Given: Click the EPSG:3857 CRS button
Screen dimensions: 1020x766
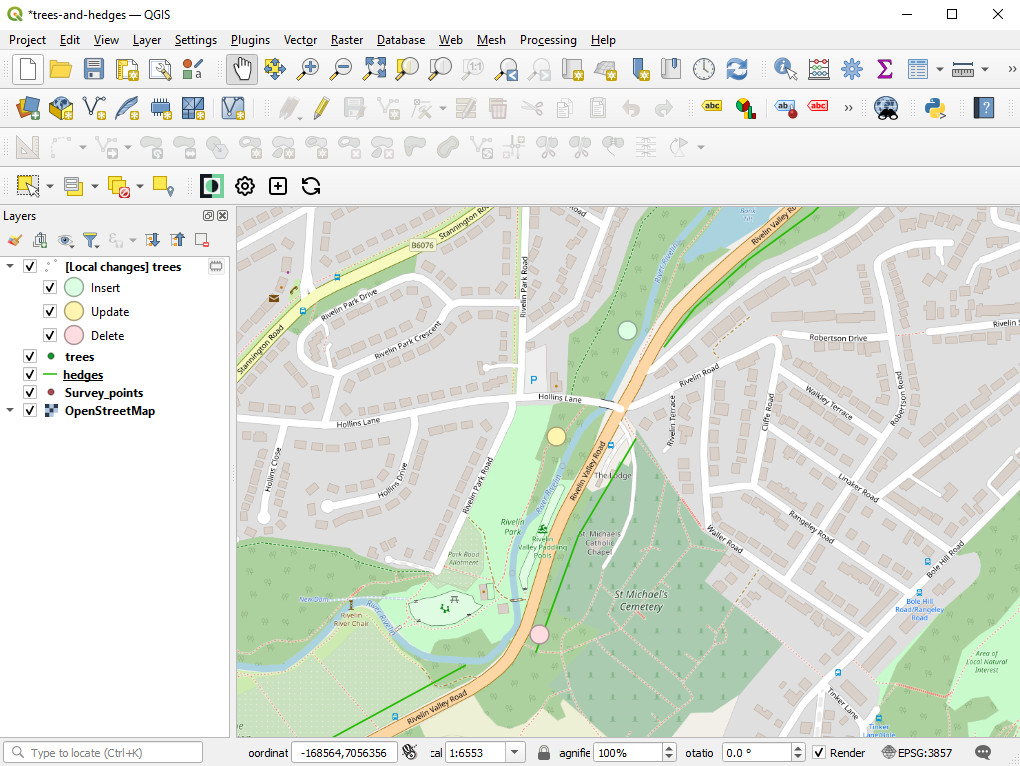Looking at the screenshot, I should (917, 752).
